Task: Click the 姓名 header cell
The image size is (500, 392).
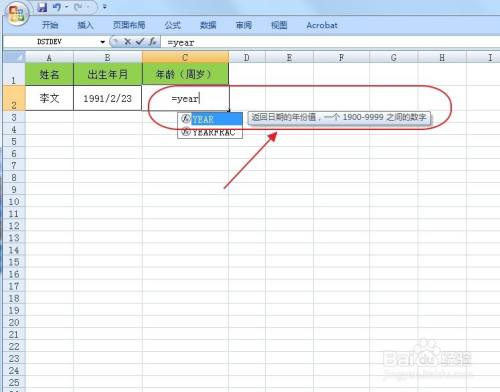Action: [49, 74]
